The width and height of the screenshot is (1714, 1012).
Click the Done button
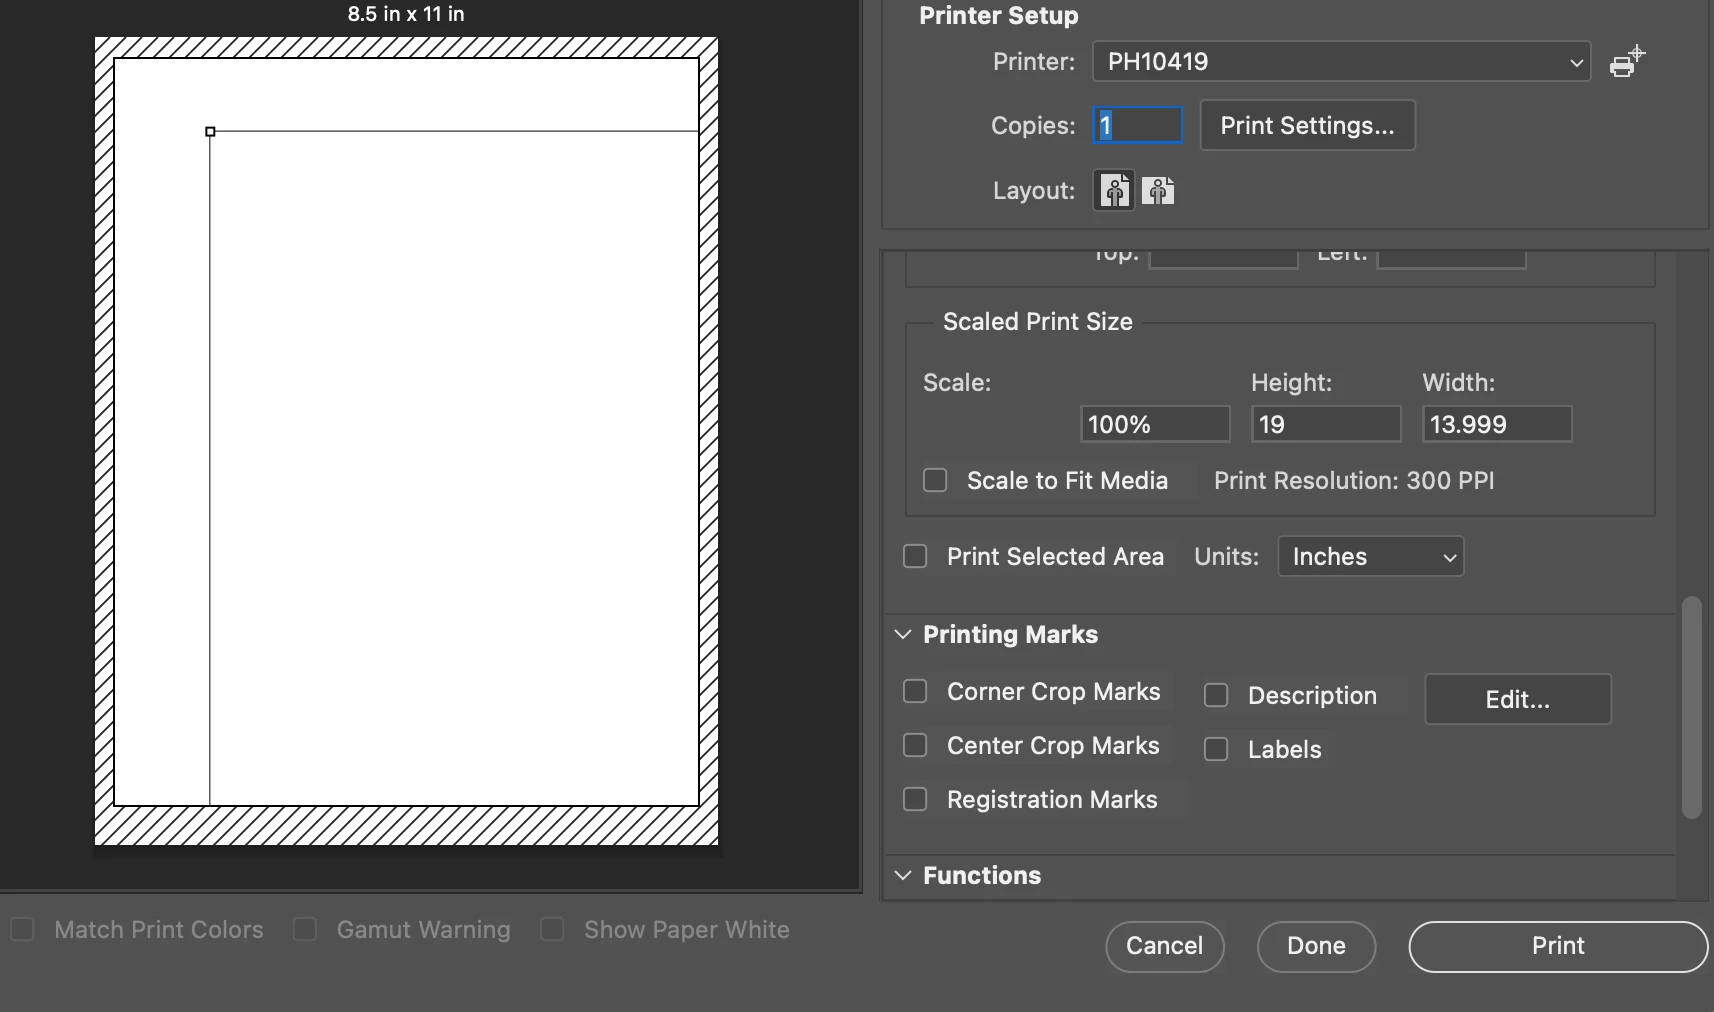click(x=1316, y=947)
